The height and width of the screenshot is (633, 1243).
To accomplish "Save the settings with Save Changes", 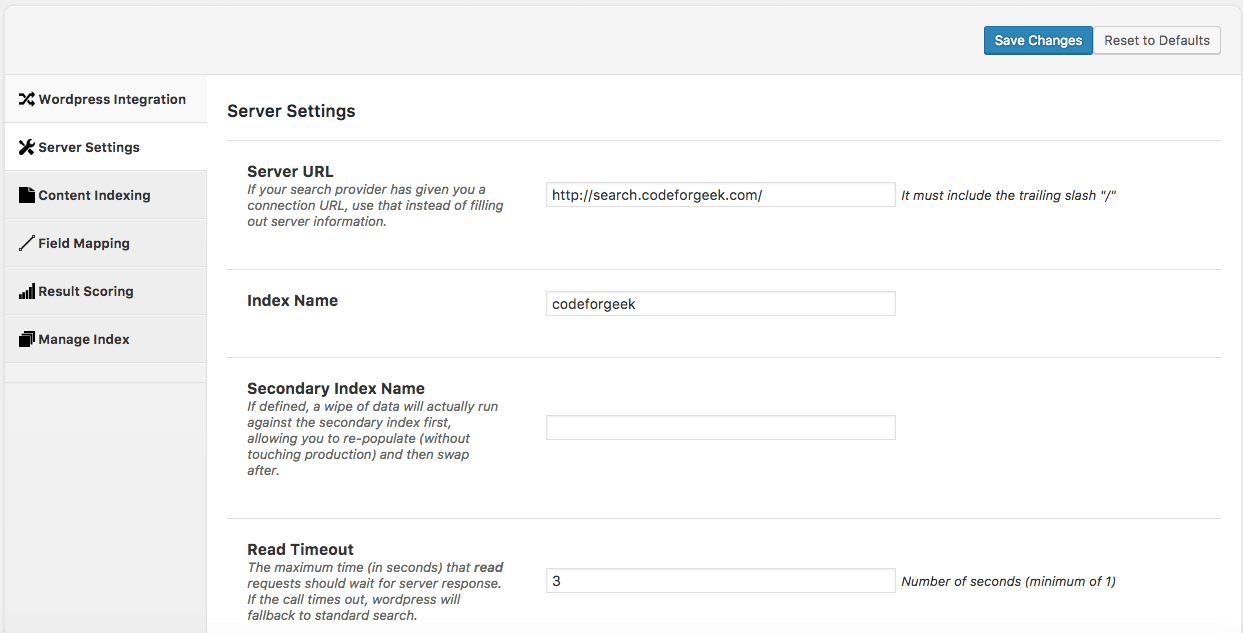I will click(1038, 40).
